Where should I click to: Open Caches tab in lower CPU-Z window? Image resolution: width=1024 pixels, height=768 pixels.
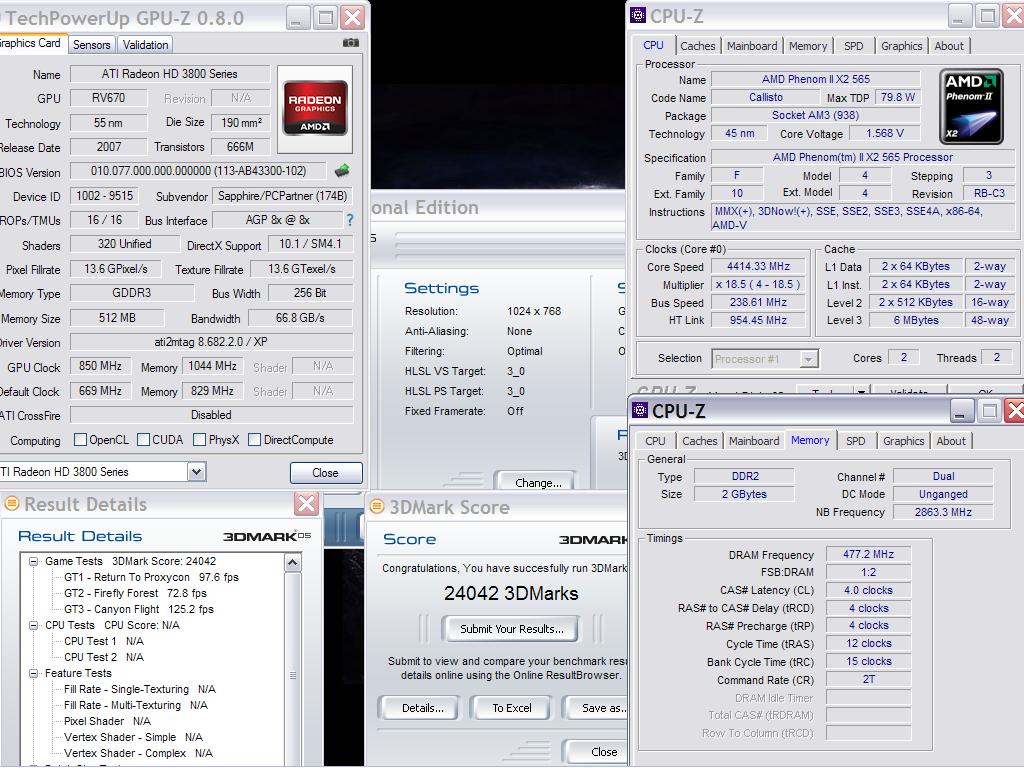coord(699,441)
